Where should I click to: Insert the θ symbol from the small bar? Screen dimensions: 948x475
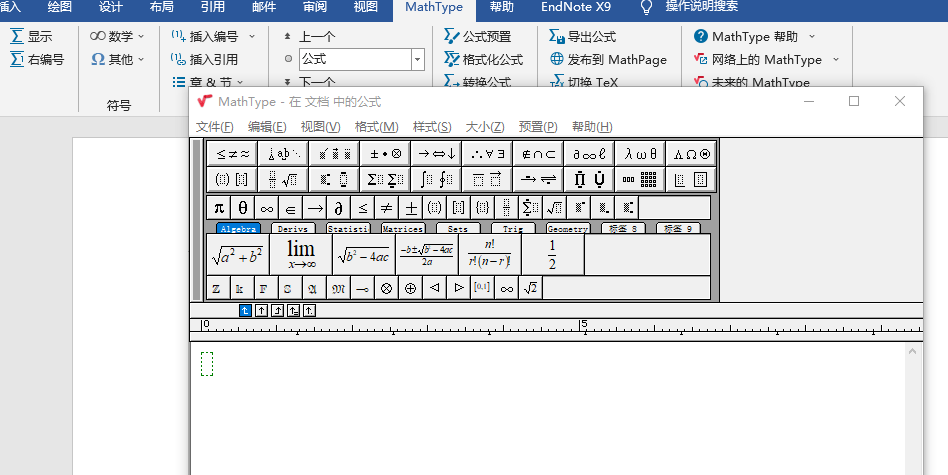coord(242,208)
